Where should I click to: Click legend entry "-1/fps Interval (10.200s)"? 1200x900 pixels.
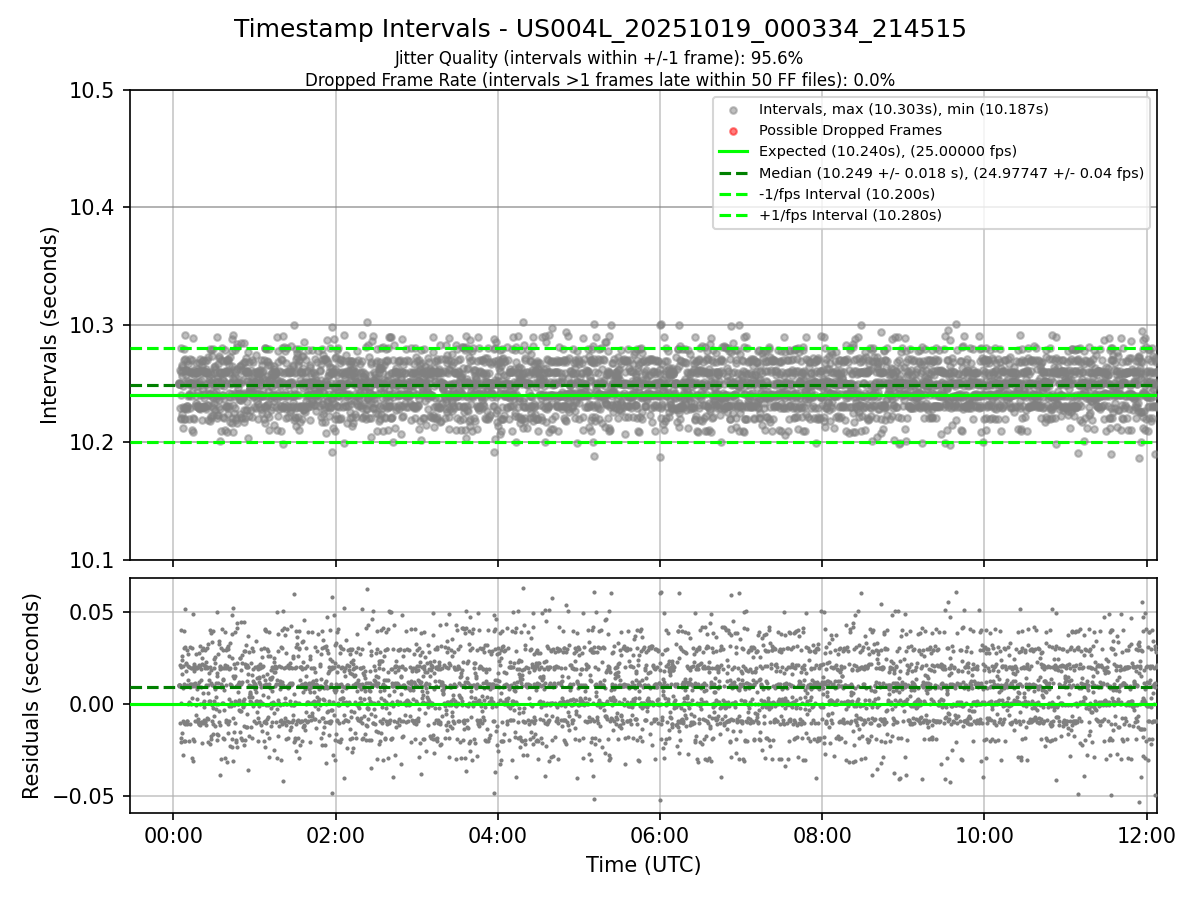pos(847,194)
